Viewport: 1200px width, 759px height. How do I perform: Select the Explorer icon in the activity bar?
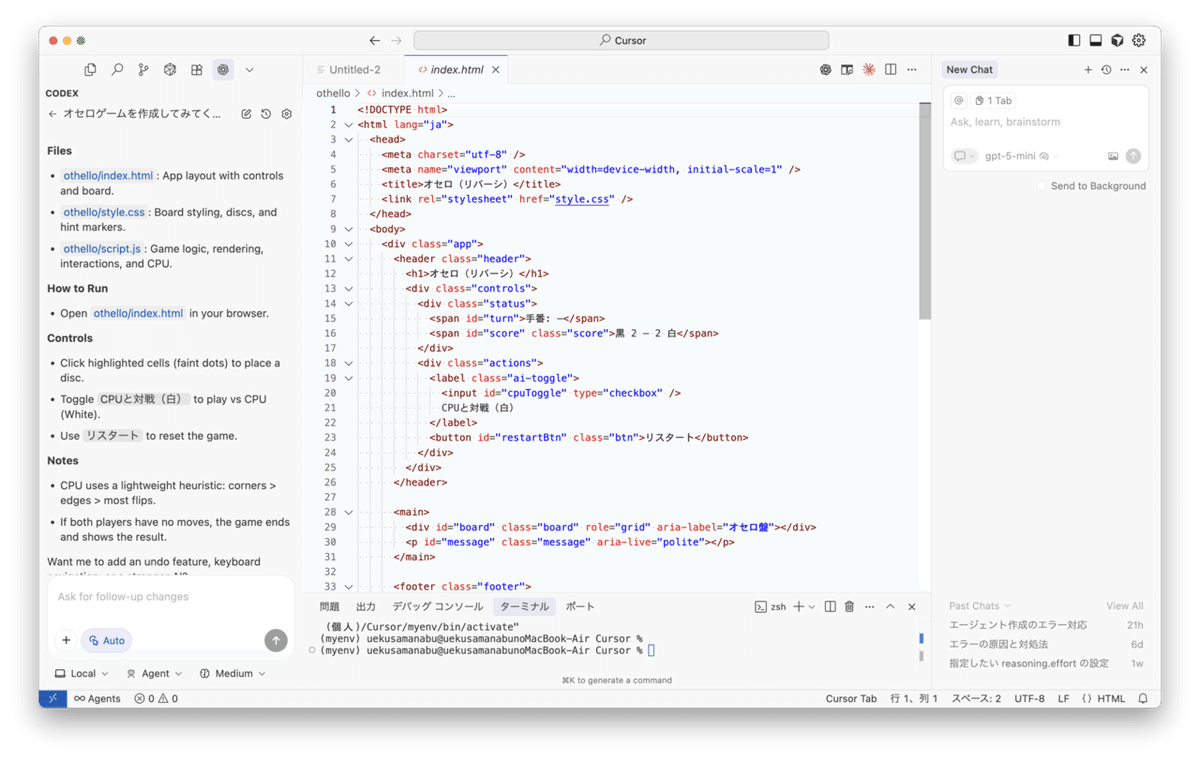pyautogui.click(x=90, y=70)
